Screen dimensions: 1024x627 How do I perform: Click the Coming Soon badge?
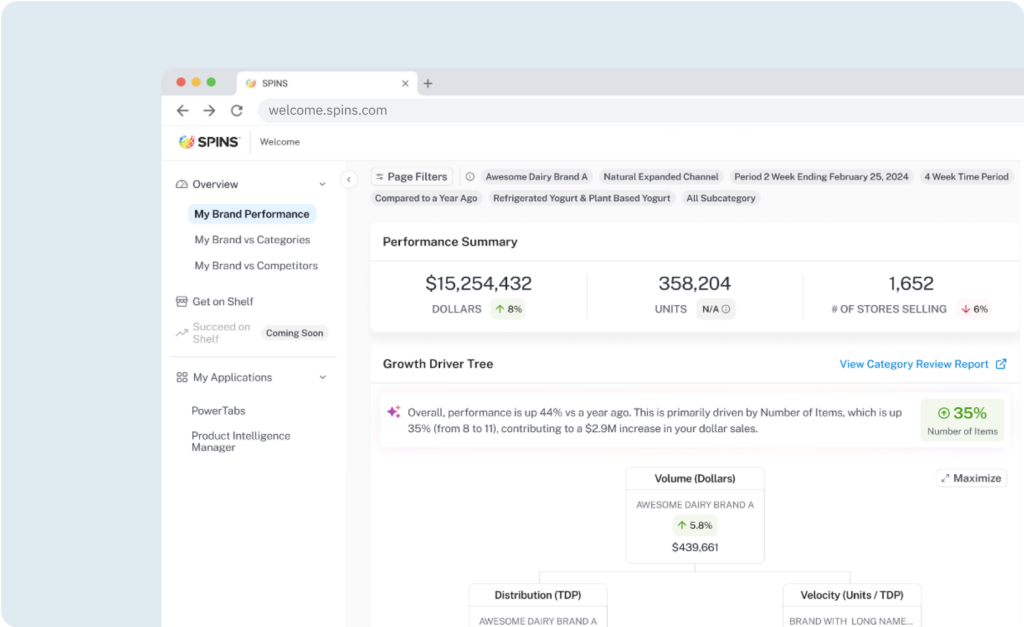295,333
